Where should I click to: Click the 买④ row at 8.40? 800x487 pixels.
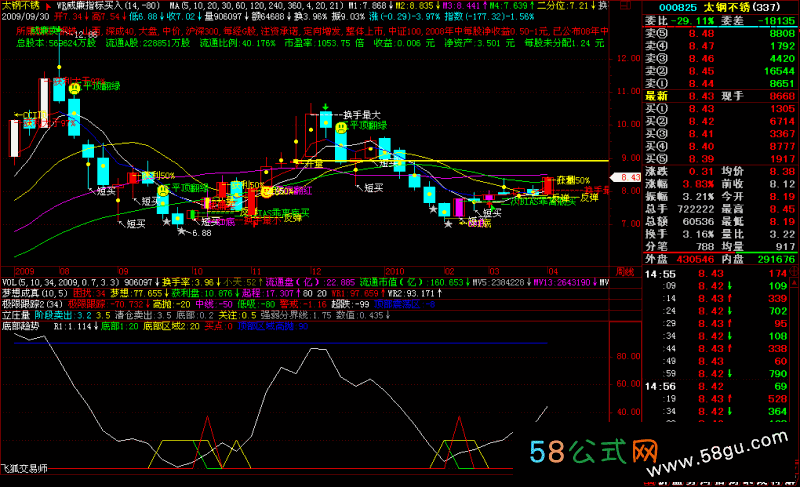click(719, 146)
